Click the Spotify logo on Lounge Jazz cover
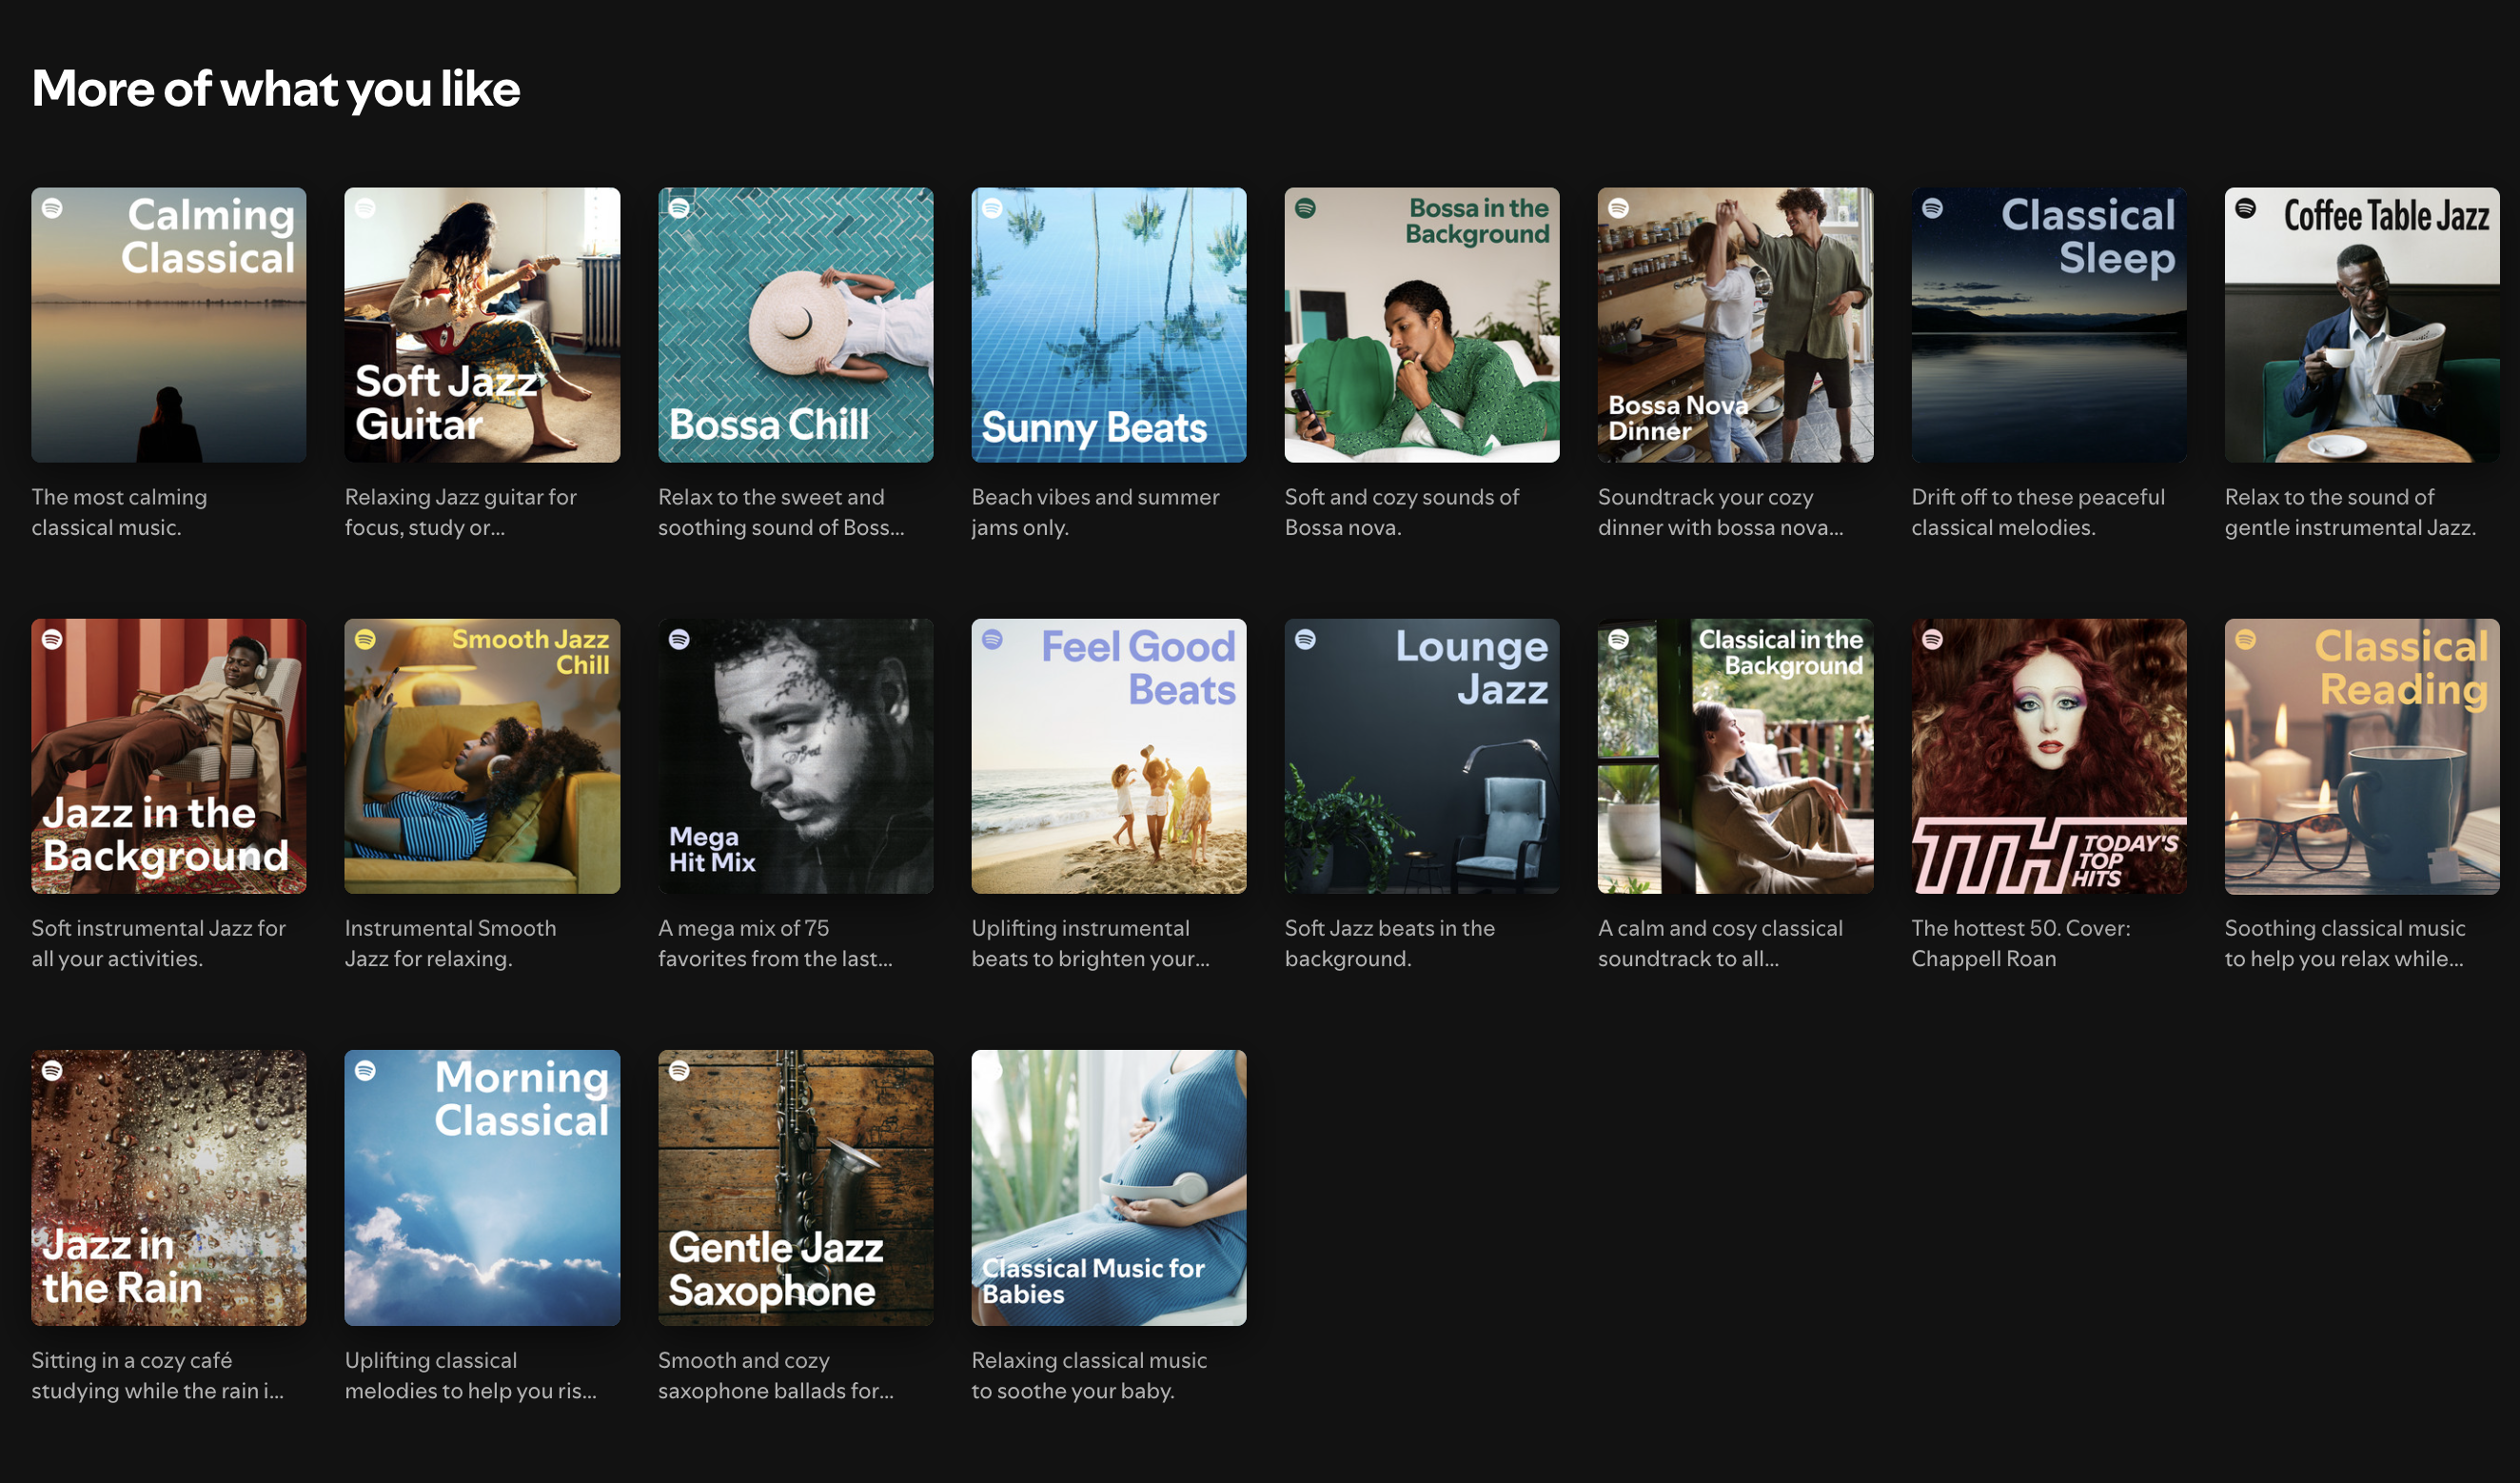 click(1306, 639)
